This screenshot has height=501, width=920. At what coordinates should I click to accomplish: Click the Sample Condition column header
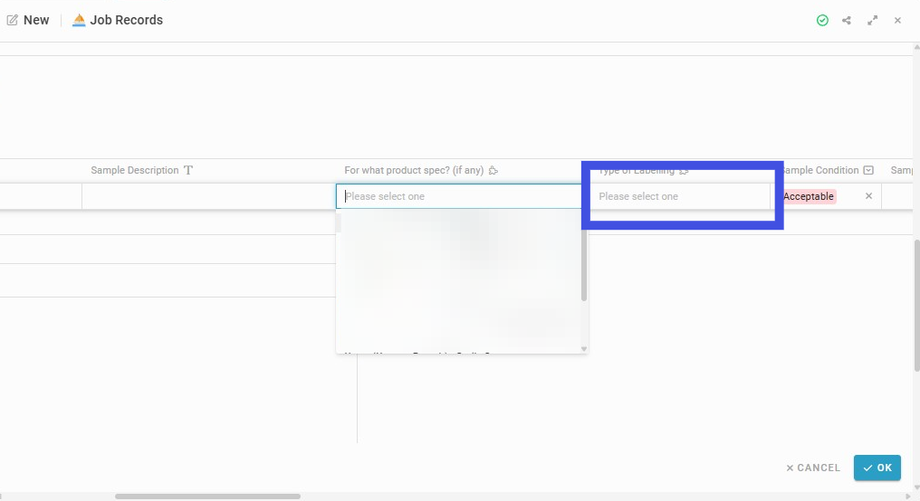click(x=821, y=170)
